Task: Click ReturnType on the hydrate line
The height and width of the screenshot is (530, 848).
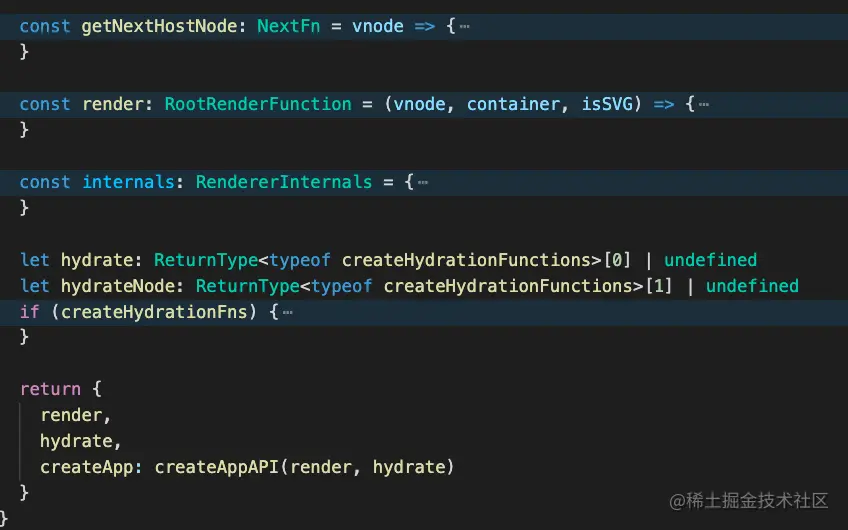Action: pos(206,260)
